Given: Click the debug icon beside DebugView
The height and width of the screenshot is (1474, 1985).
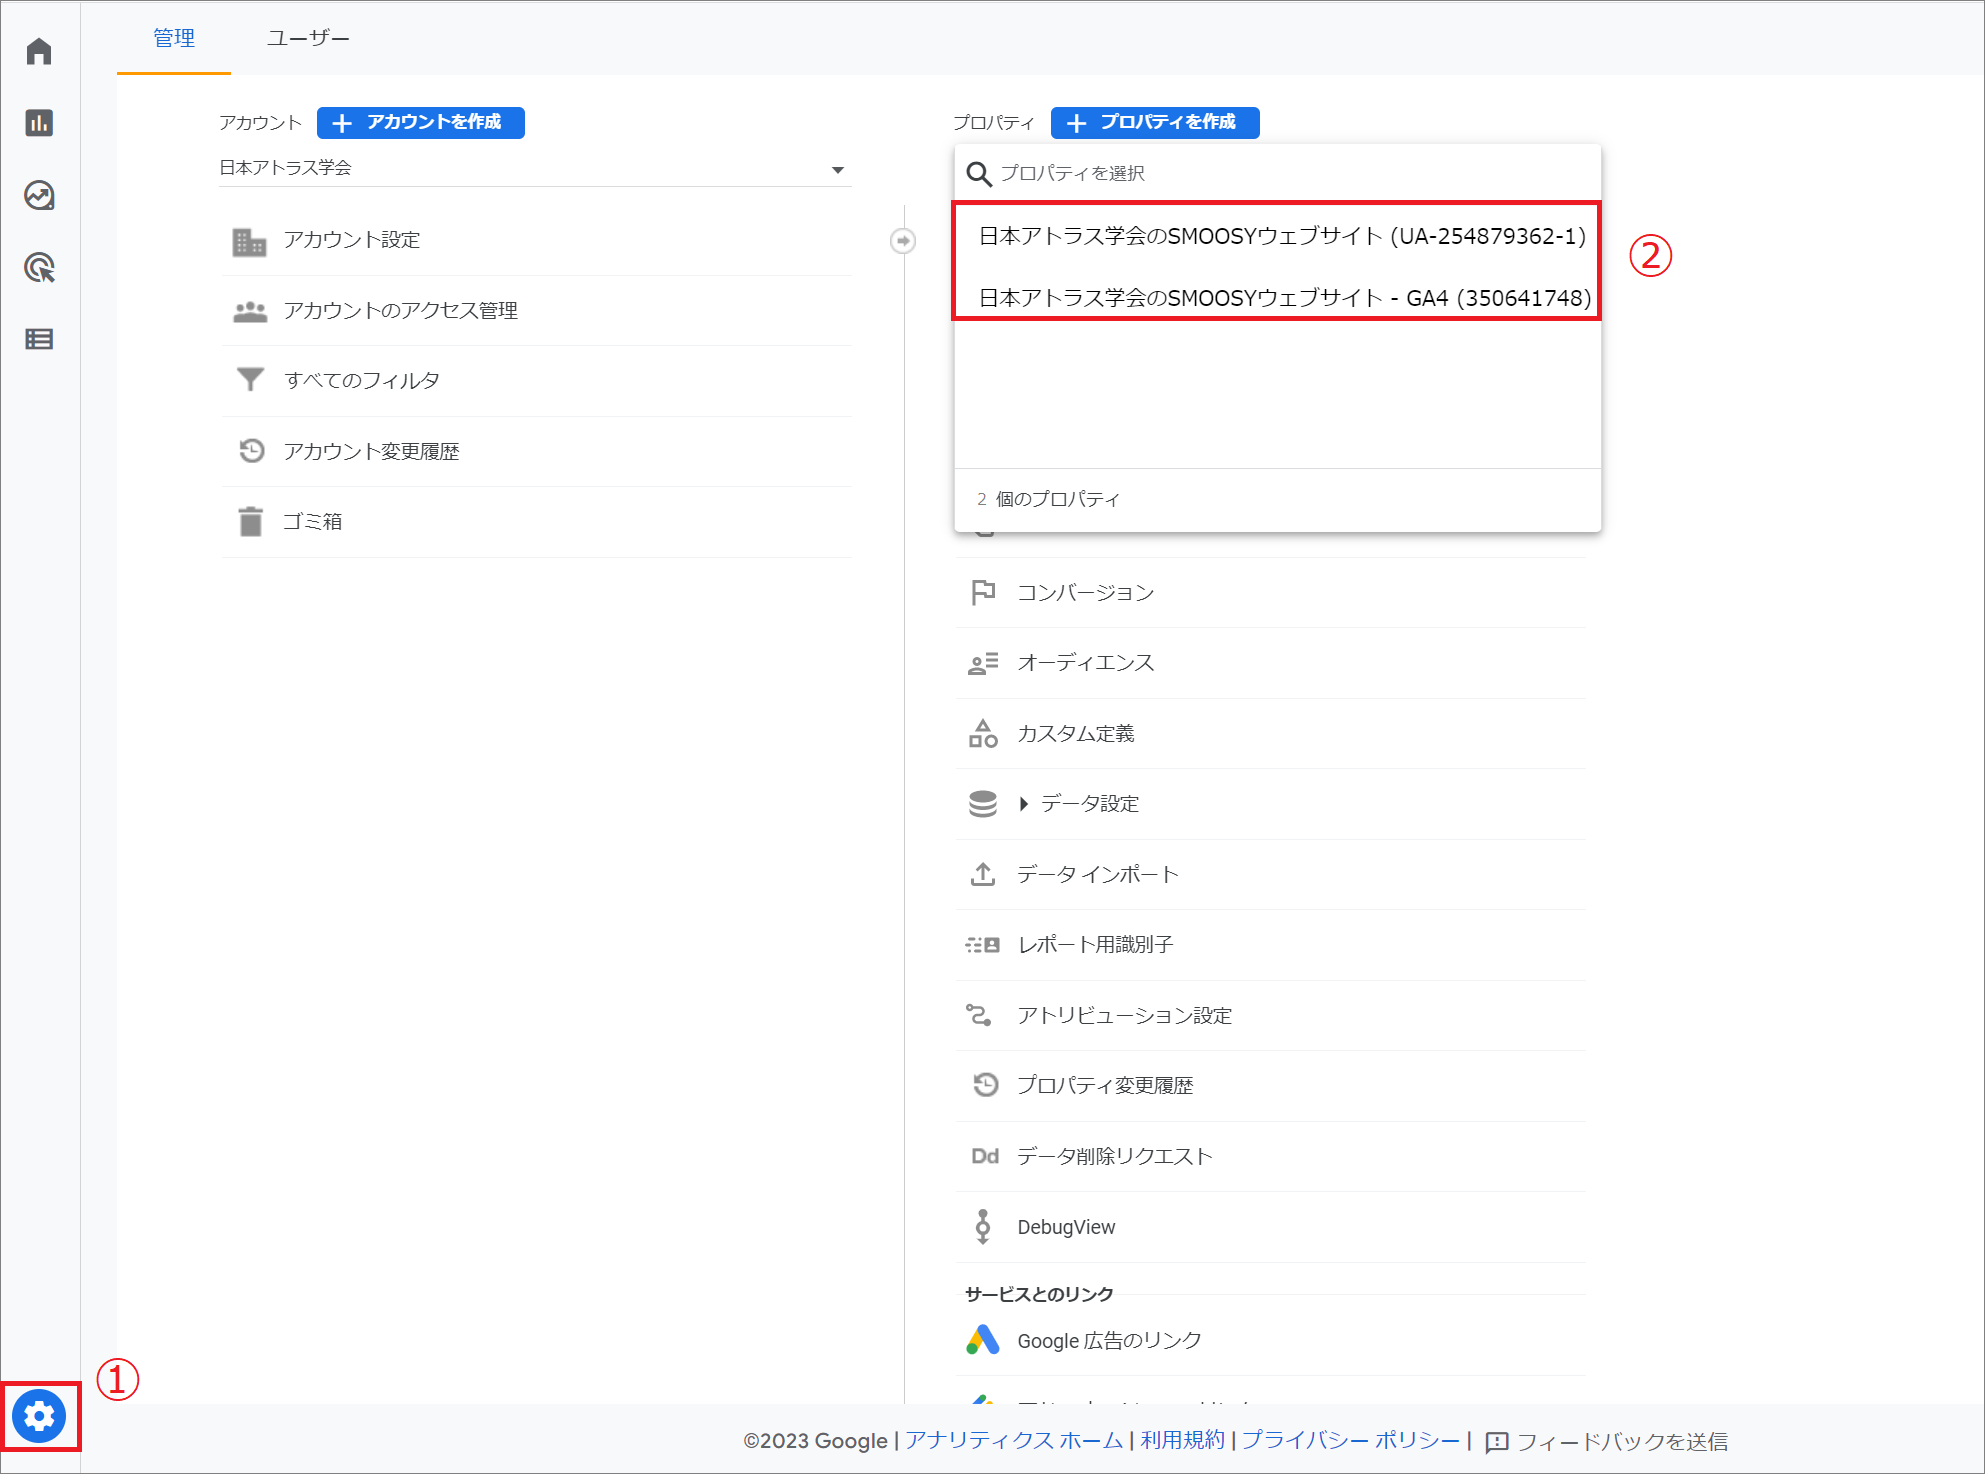Looking at the screenshot, I should coord(983,1227).
